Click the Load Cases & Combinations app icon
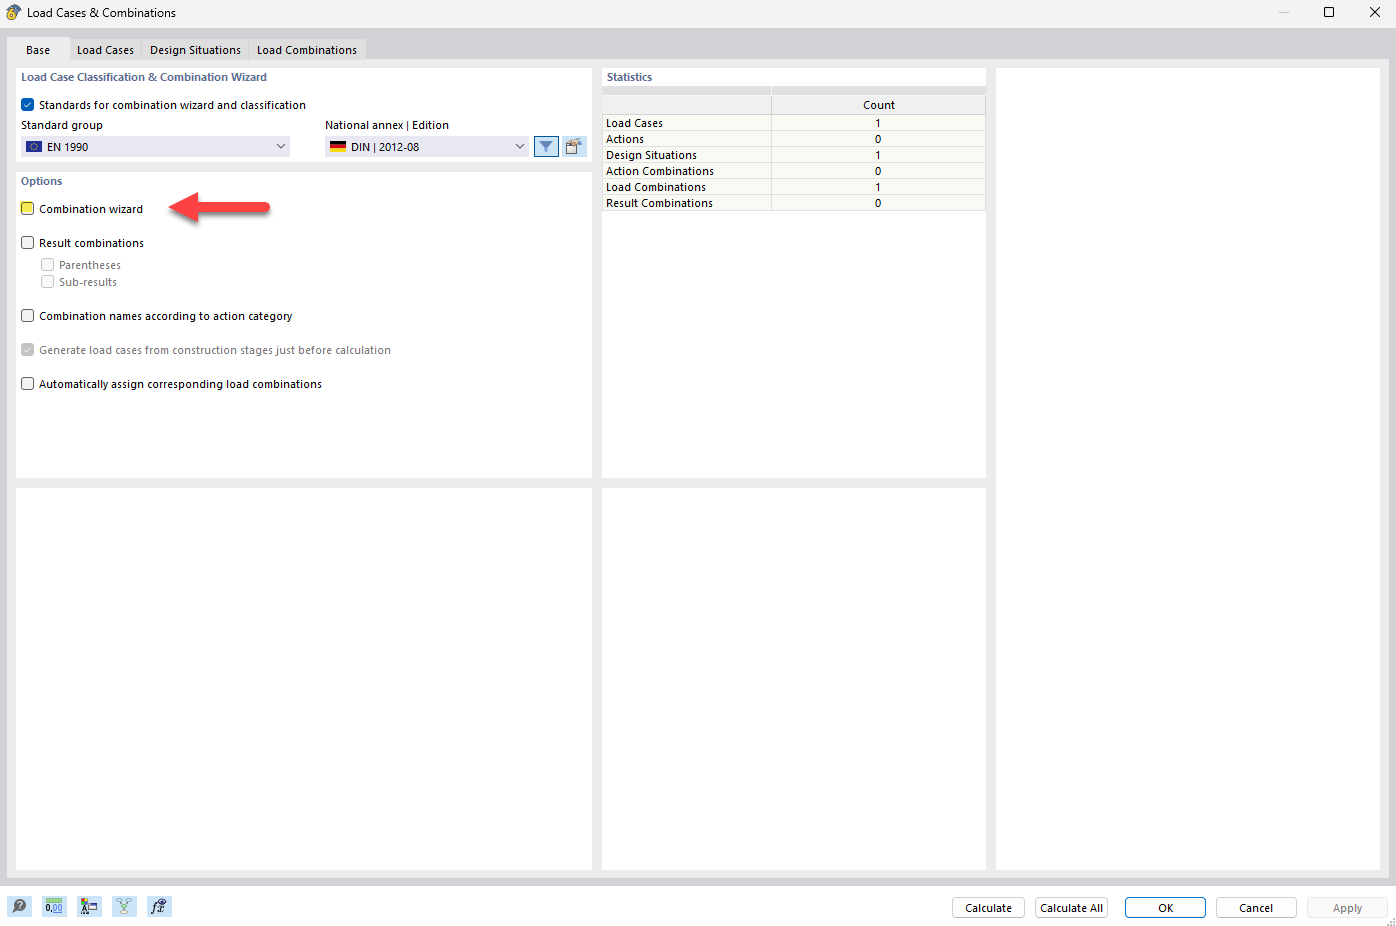This screenshot has height=926, width=1396. tap(11, 12)
